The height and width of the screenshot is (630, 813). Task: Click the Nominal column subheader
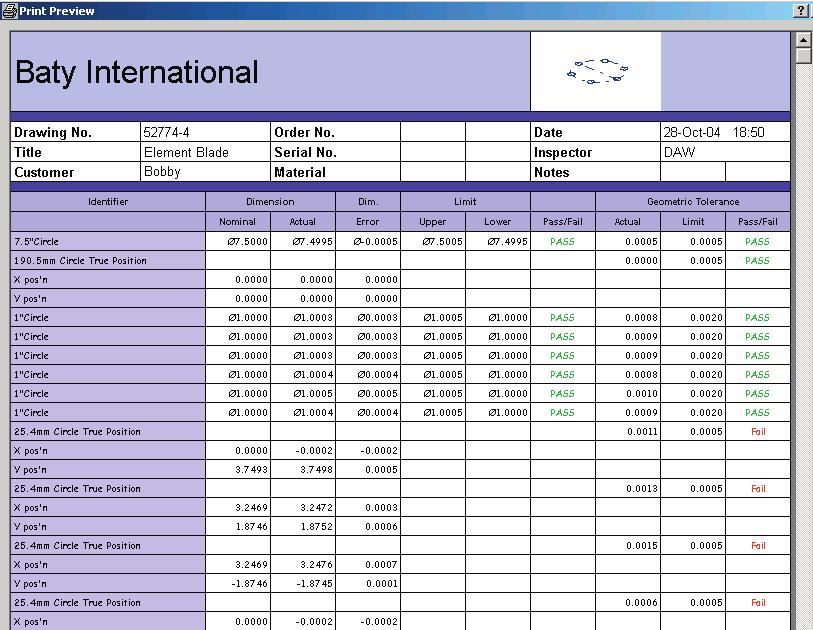coord(237,221)
